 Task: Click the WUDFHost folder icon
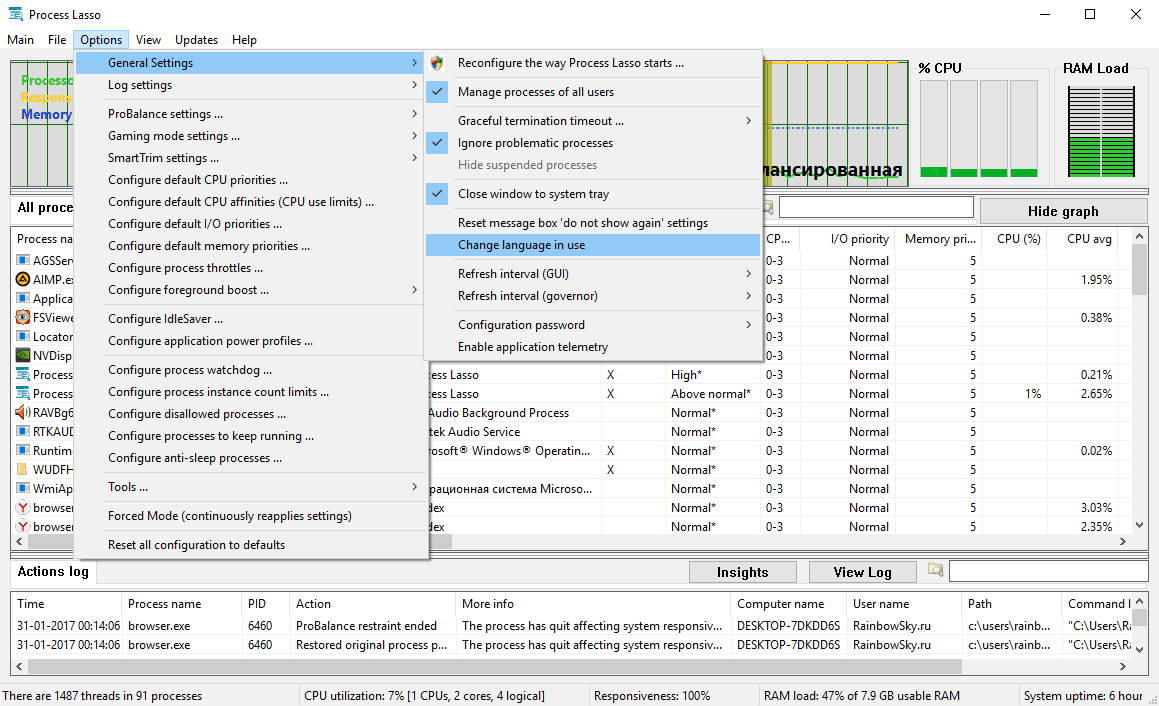(x=23, y=469)
